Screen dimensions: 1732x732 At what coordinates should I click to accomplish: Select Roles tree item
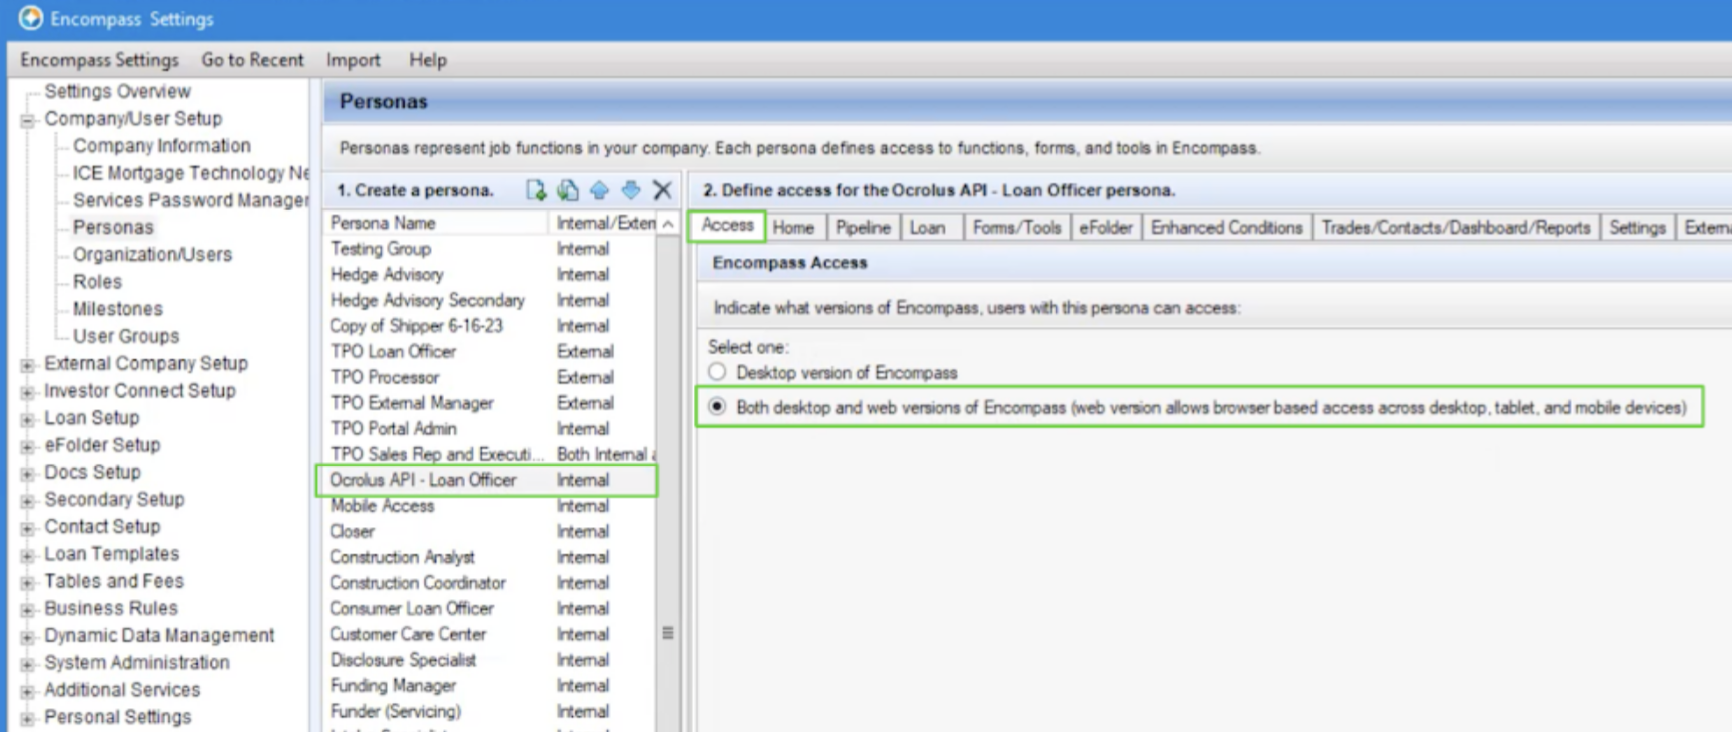[97, 282]
